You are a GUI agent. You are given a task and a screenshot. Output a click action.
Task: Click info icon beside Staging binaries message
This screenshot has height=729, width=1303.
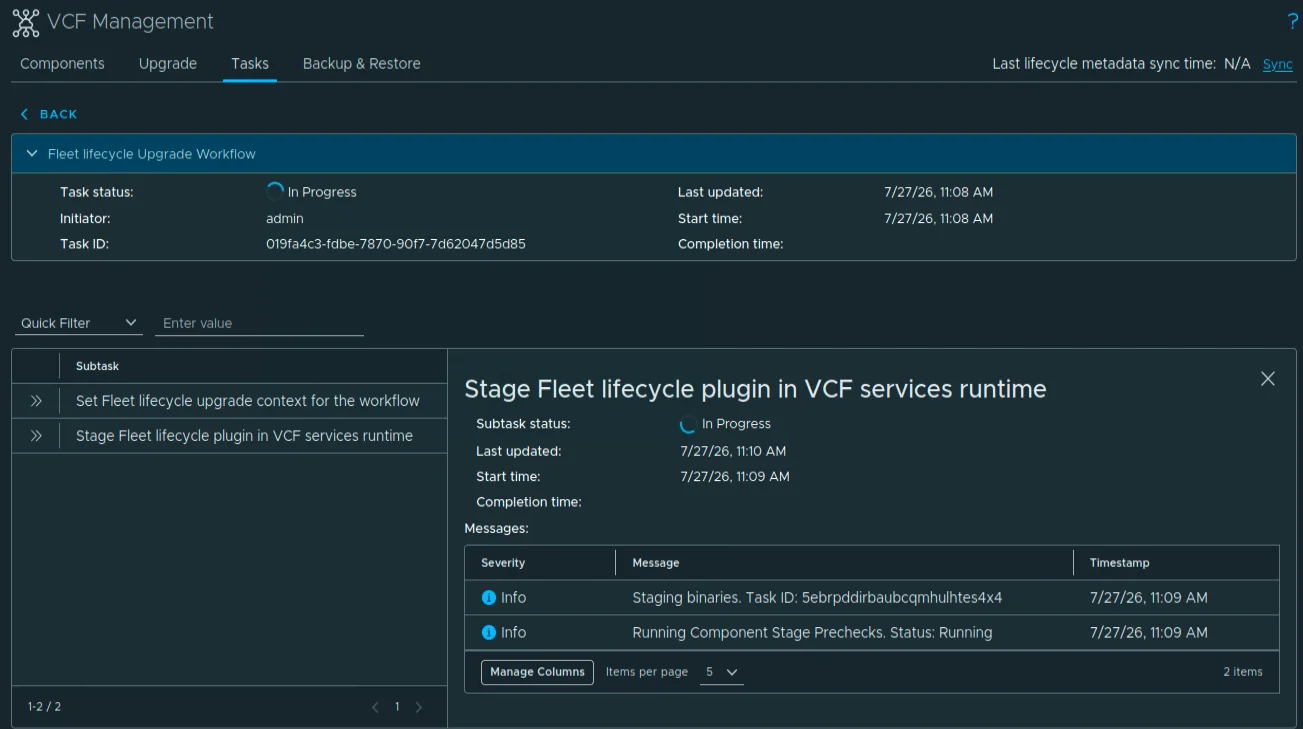point(489,597)
